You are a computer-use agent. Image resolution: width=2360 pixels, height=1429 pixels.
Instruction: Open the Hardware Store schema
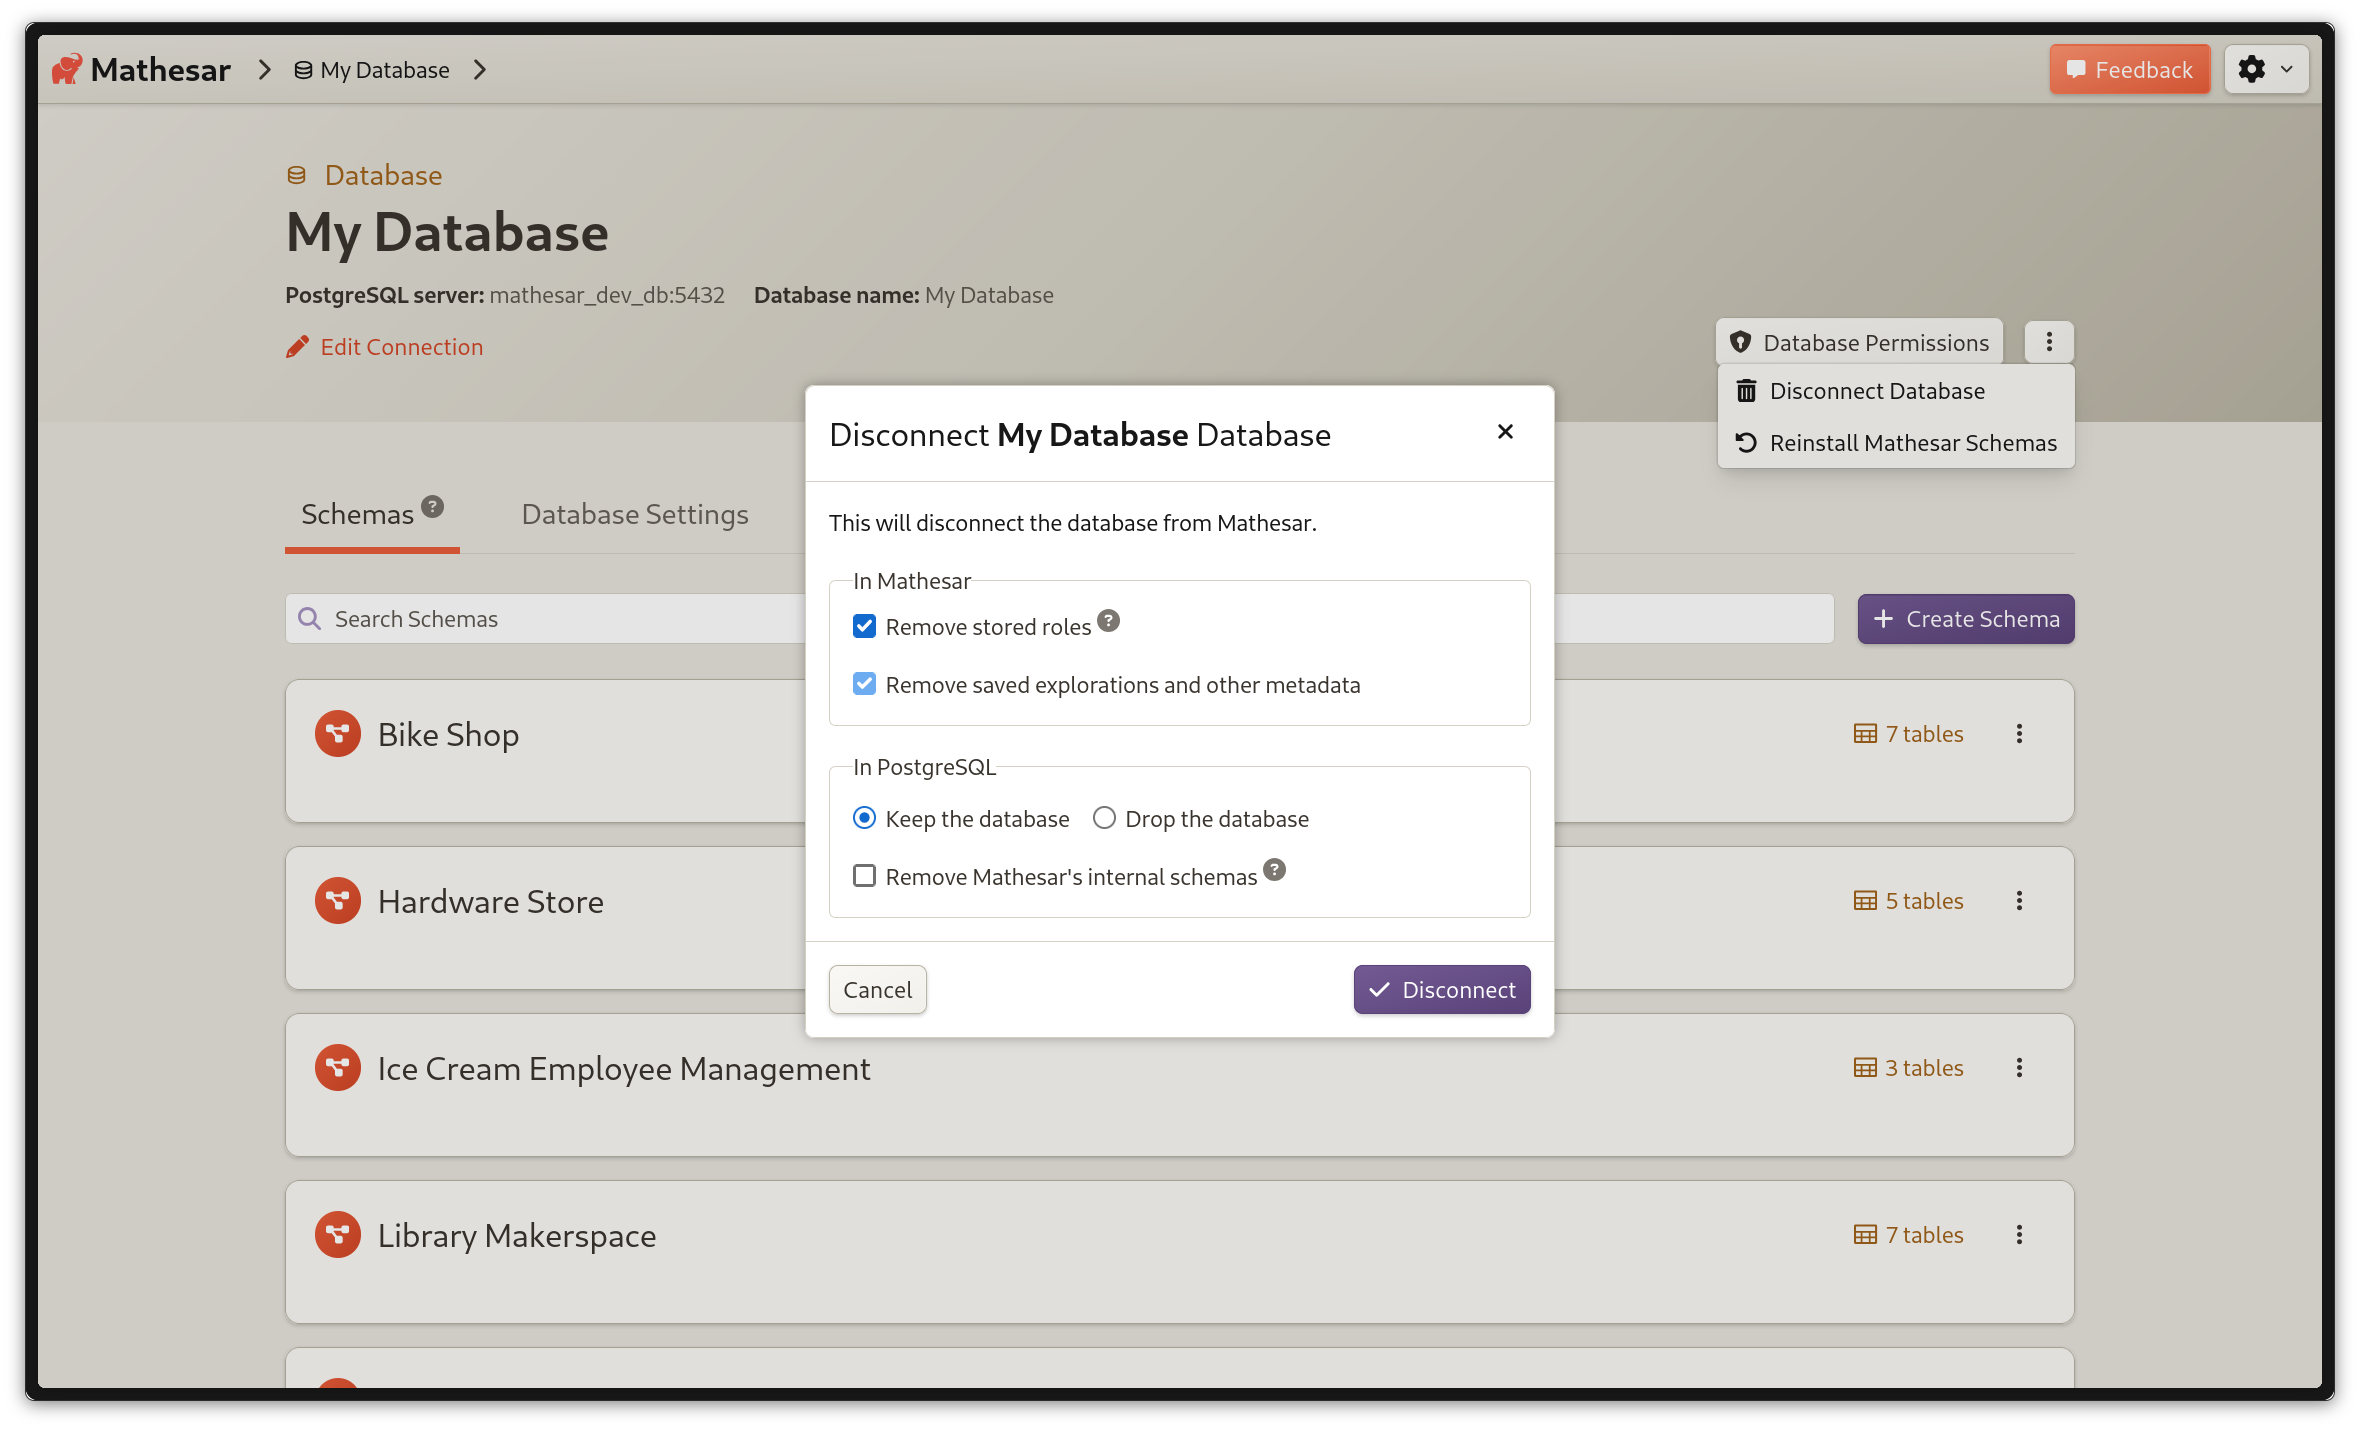coord(490,902)
